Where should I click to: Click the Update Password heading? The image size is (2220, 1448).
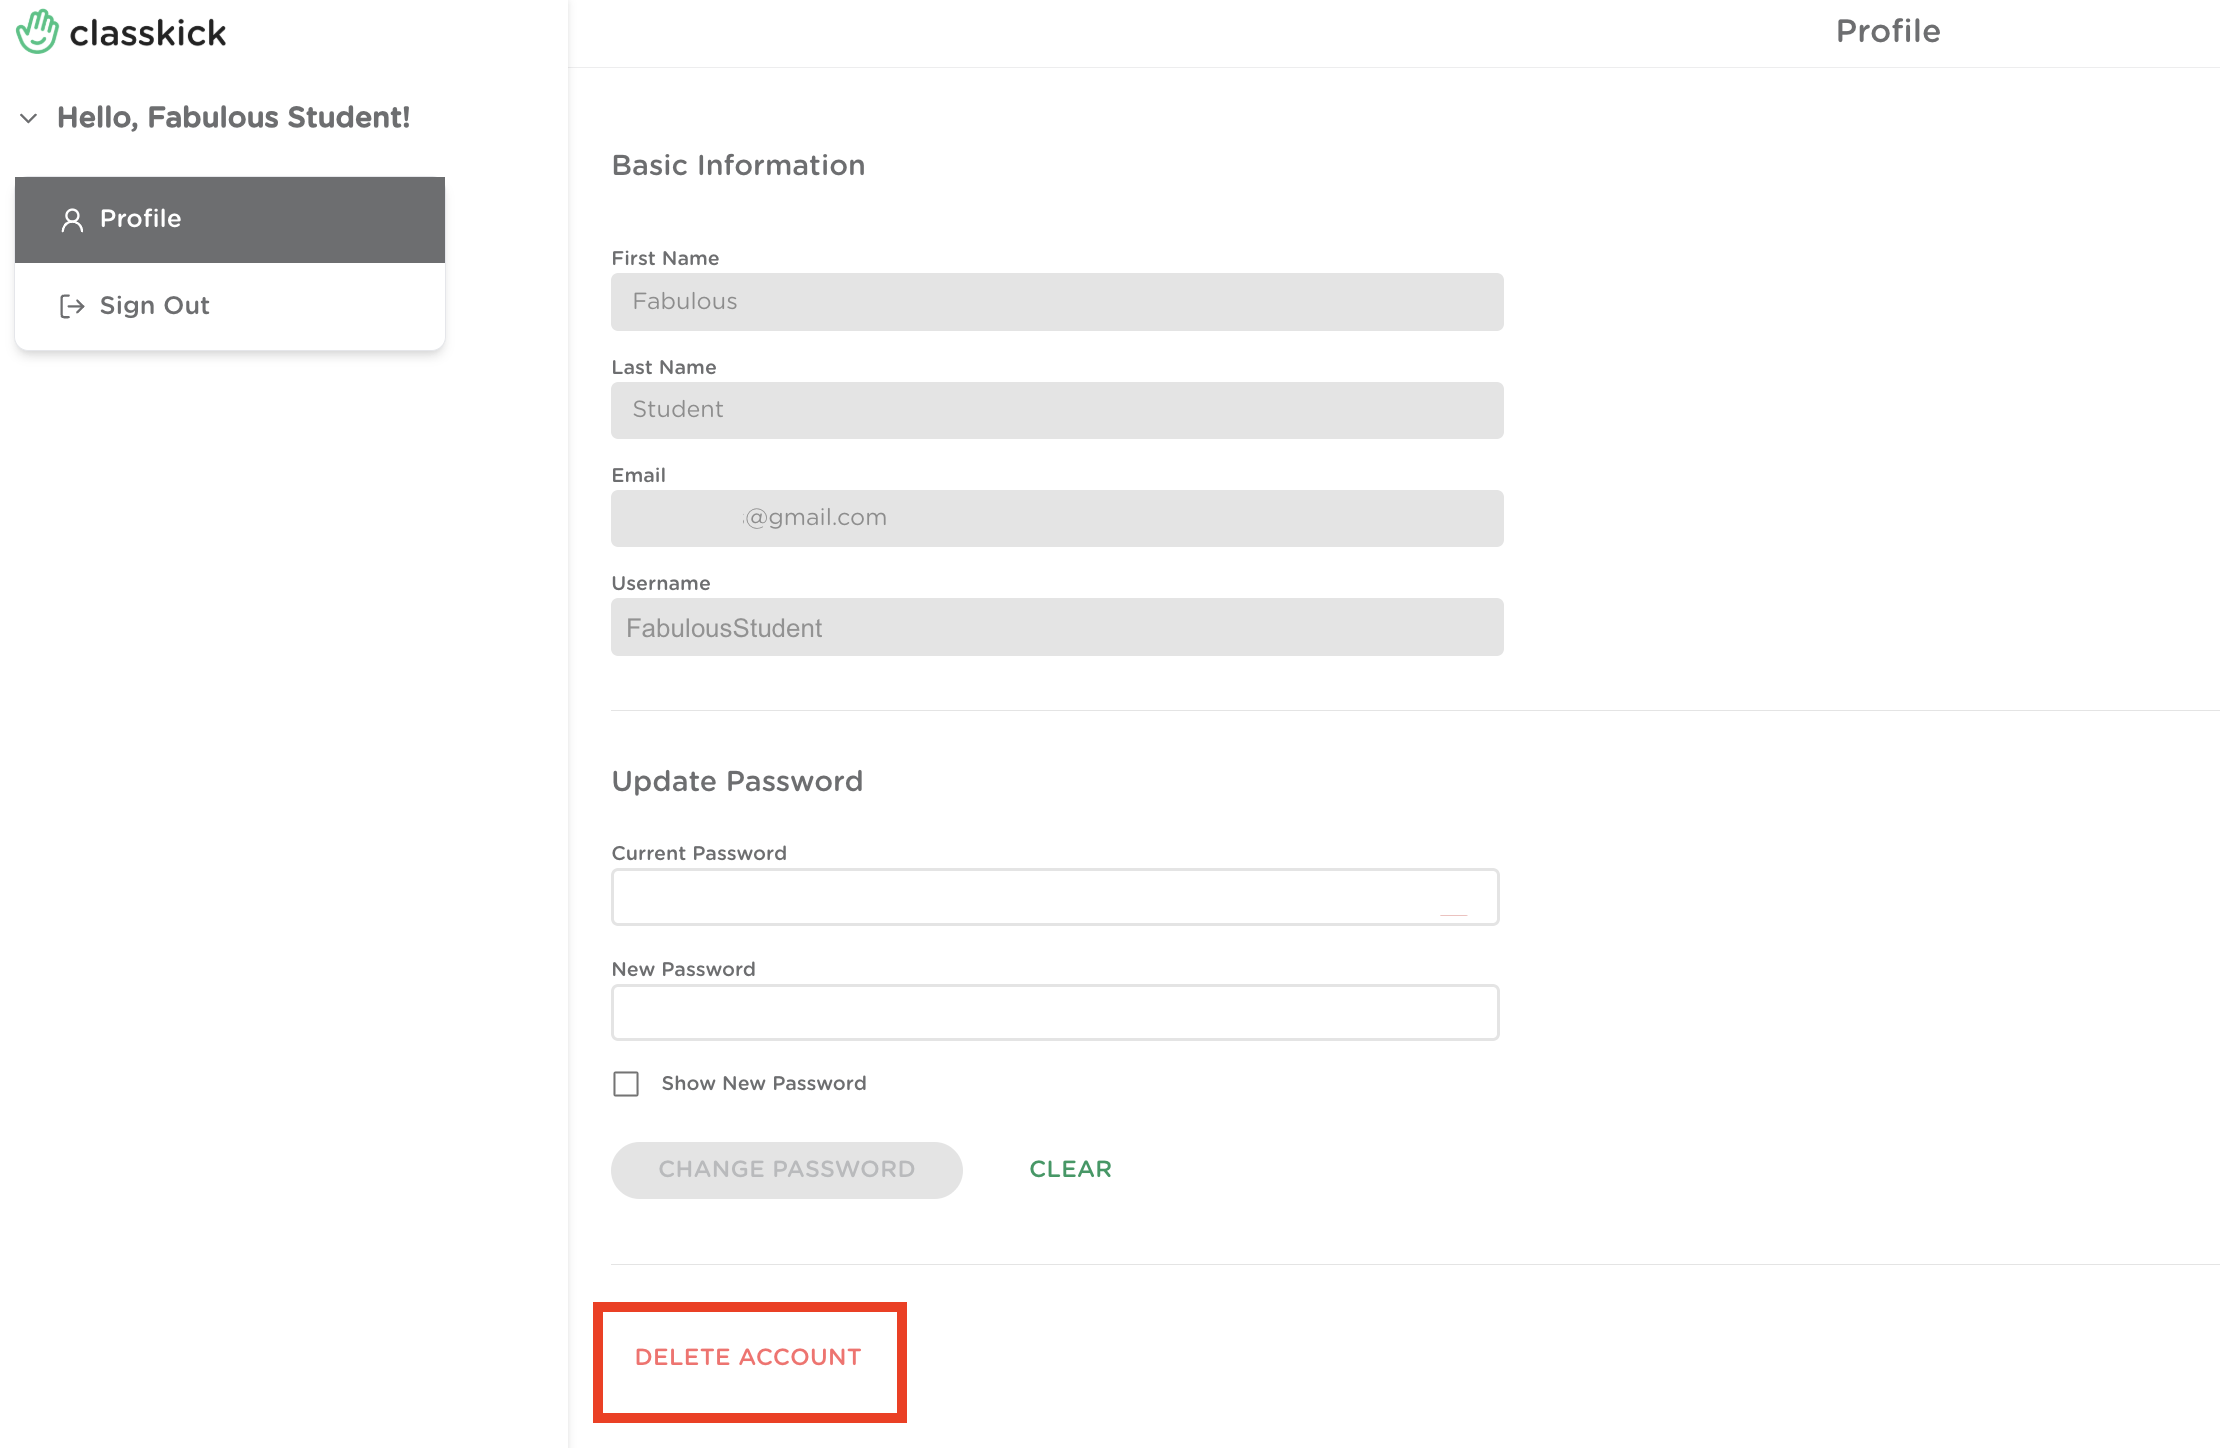(737, 781)
